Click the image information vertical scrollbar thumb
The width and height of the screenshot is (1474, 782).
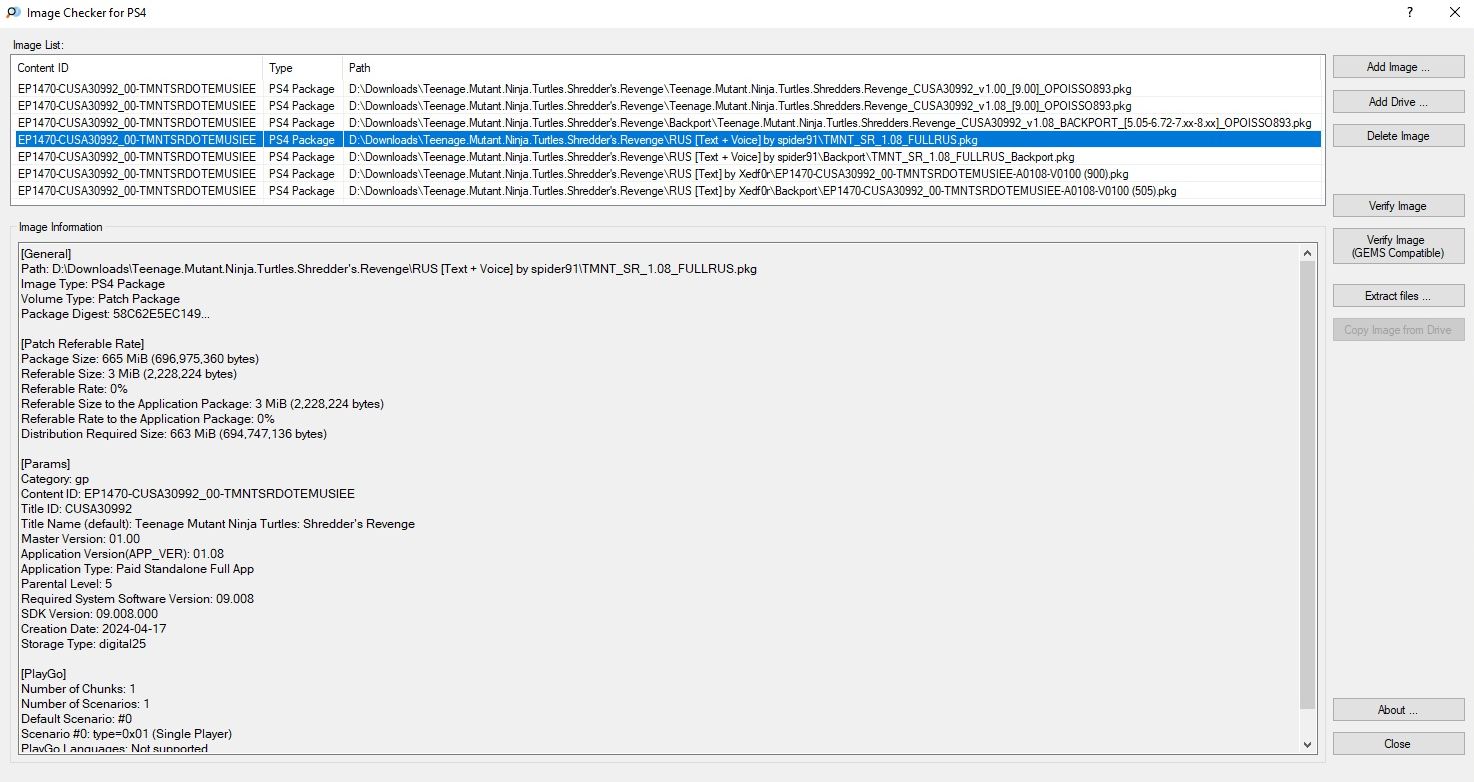click(x=1308, y=485)
